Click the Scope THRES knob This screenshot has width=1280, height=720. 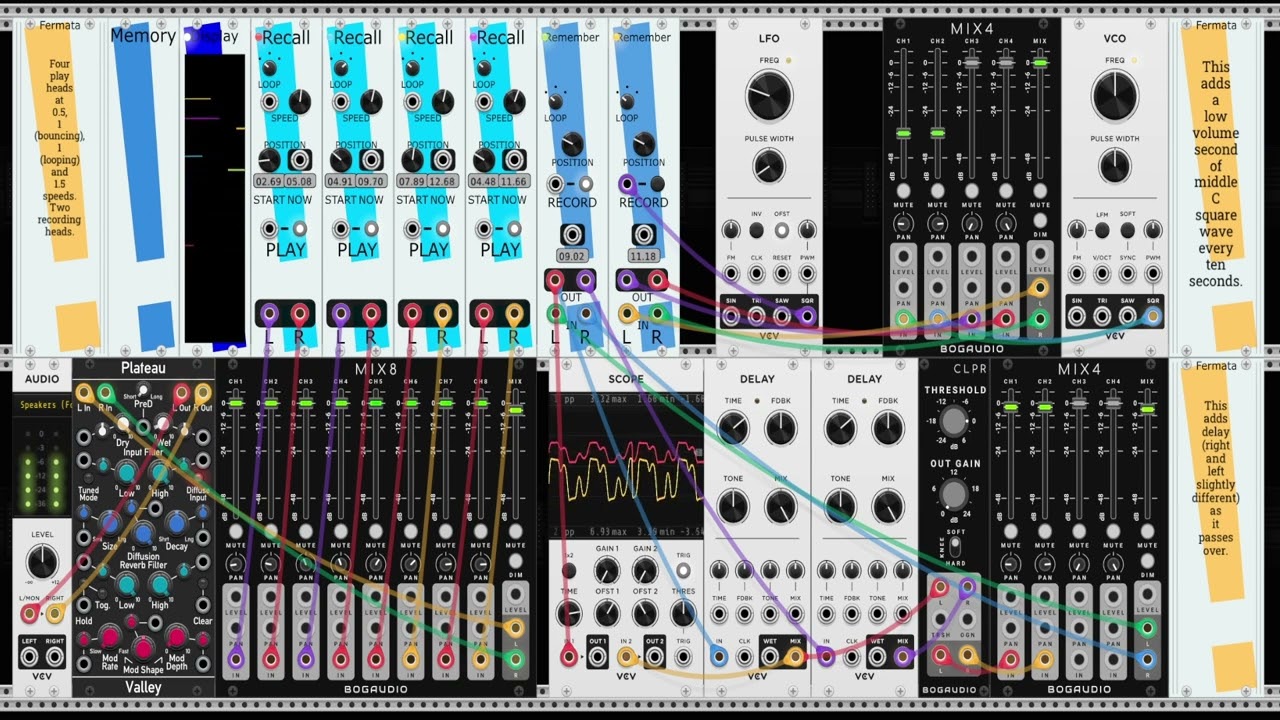pyautogui.click(x=683, y=611)
